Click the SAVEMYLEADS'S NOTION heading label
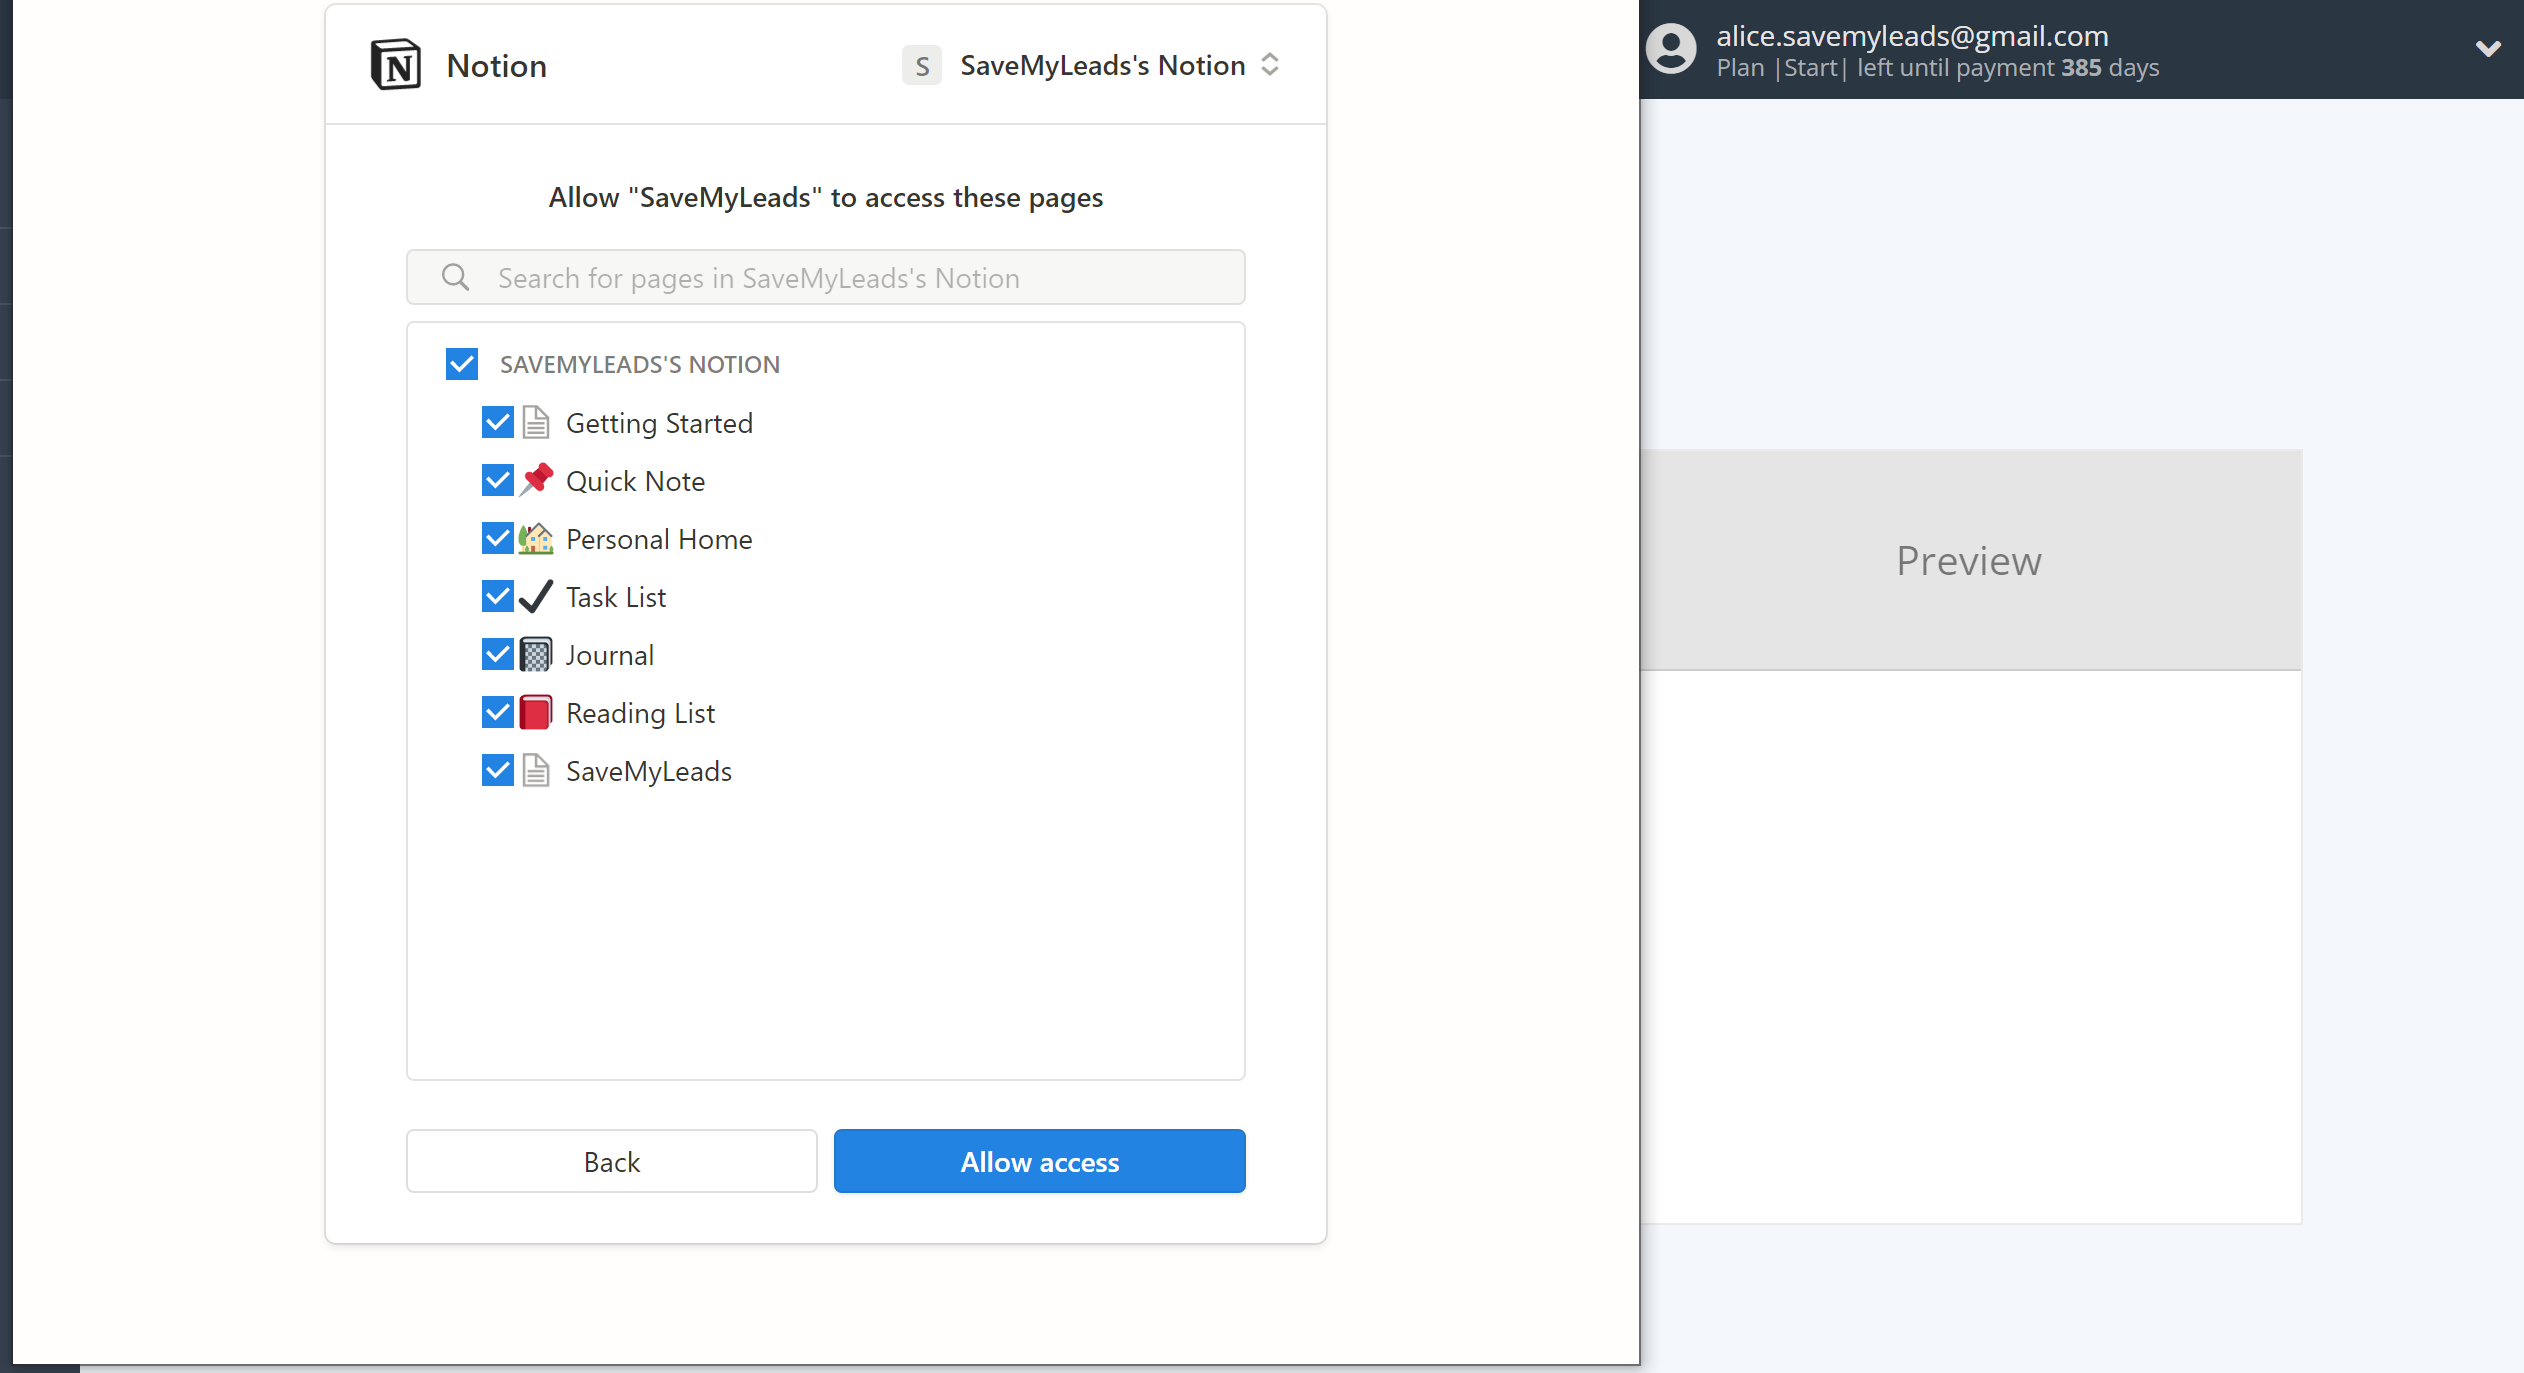Viewport: 2524px width, 1373px height. click(x=640, y=364)
